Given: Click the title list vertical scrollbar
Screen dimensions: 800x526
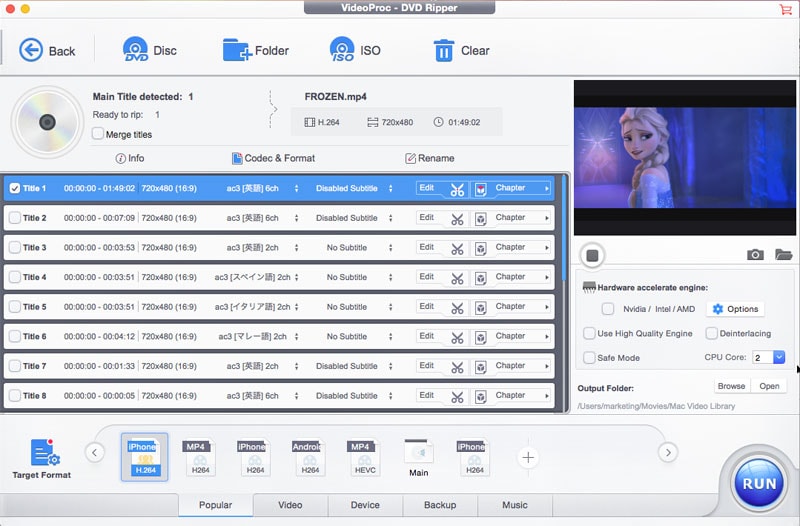Looking at the screenshot, I should tap(564, 227).
